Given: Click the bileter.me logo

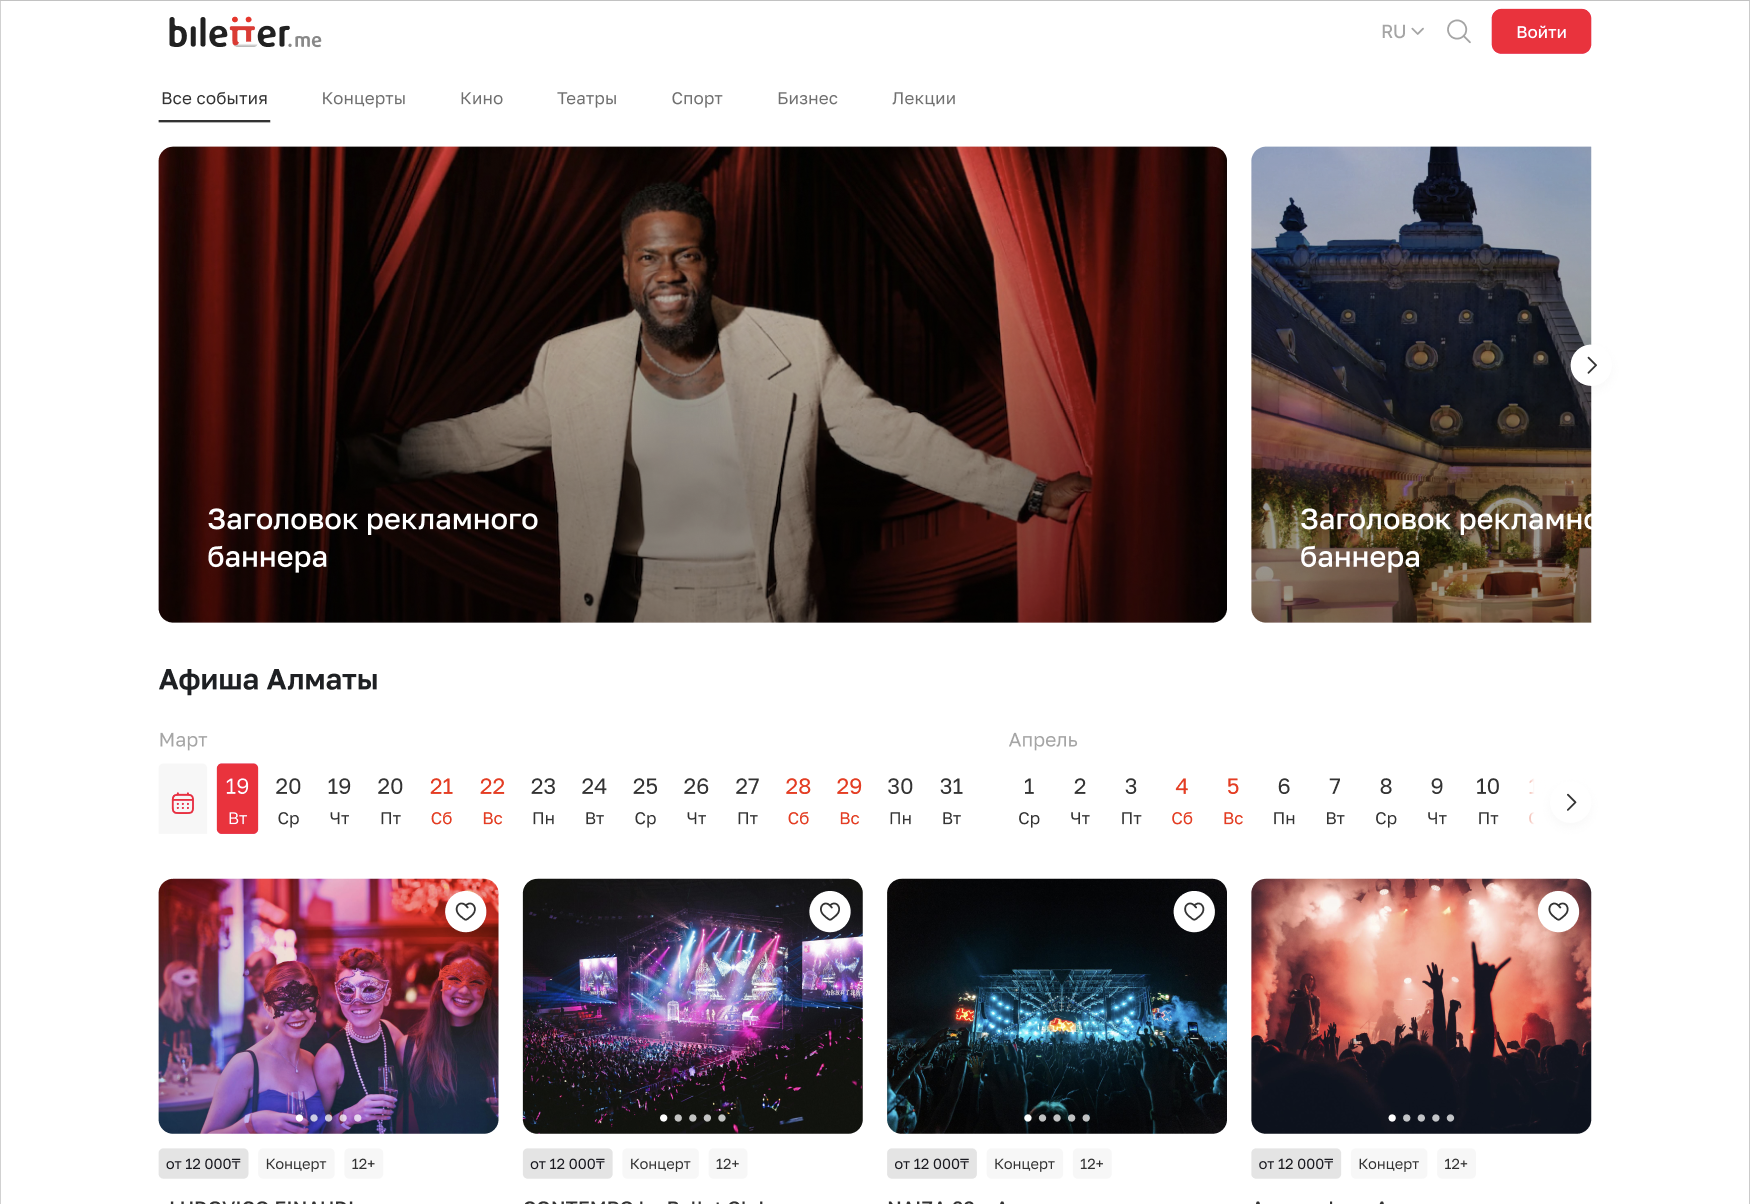Looking at the screenshot, I should click(243, 31).
